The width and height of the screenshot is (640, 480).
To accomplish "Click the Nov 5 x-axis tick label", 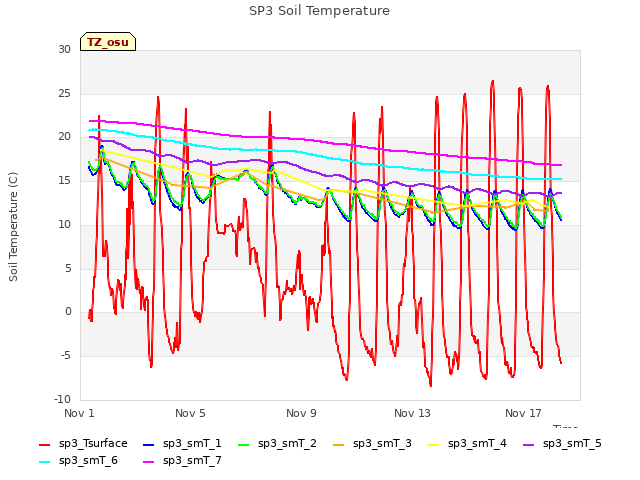I will [x=190, y=413].
